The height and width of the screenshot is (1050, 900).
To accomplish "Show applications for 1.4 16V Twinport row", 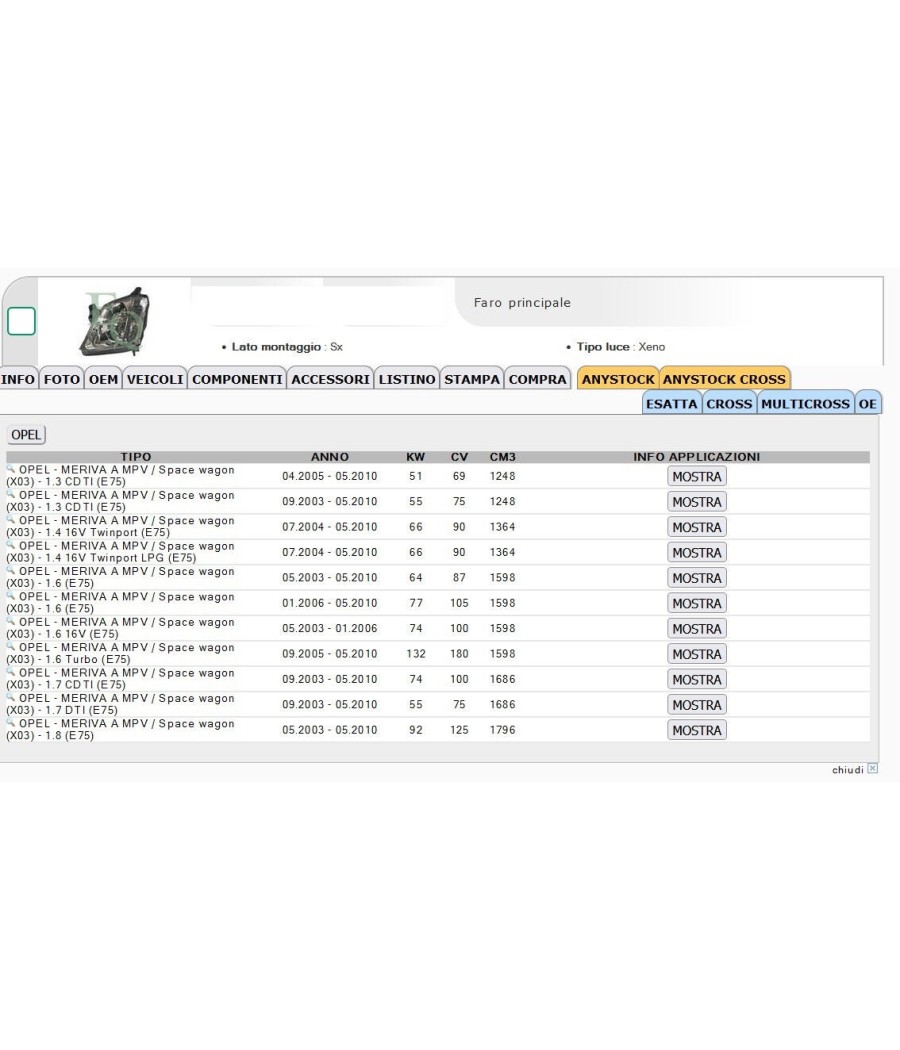I will [x=697, y=527].
